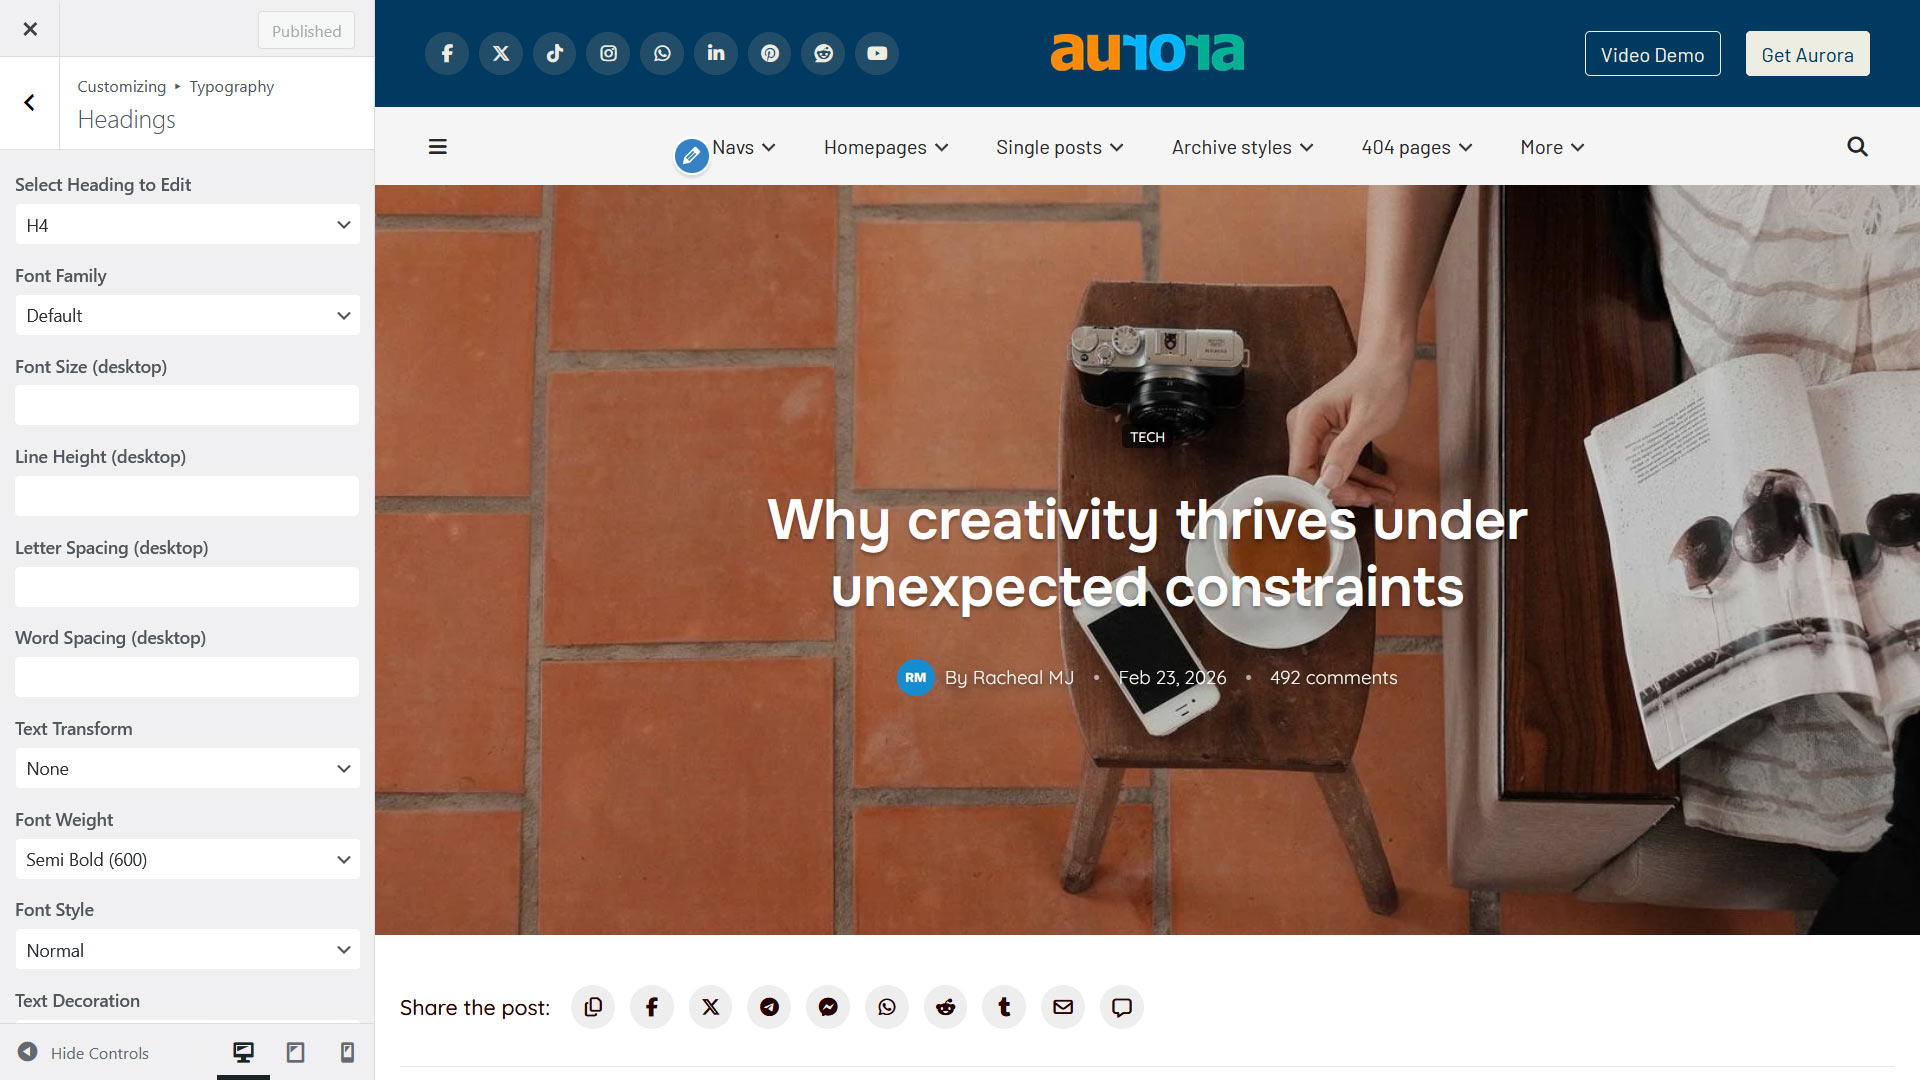Share the post on Tumblr
The image size is (1920, 1080).
click(1005, 1007)
